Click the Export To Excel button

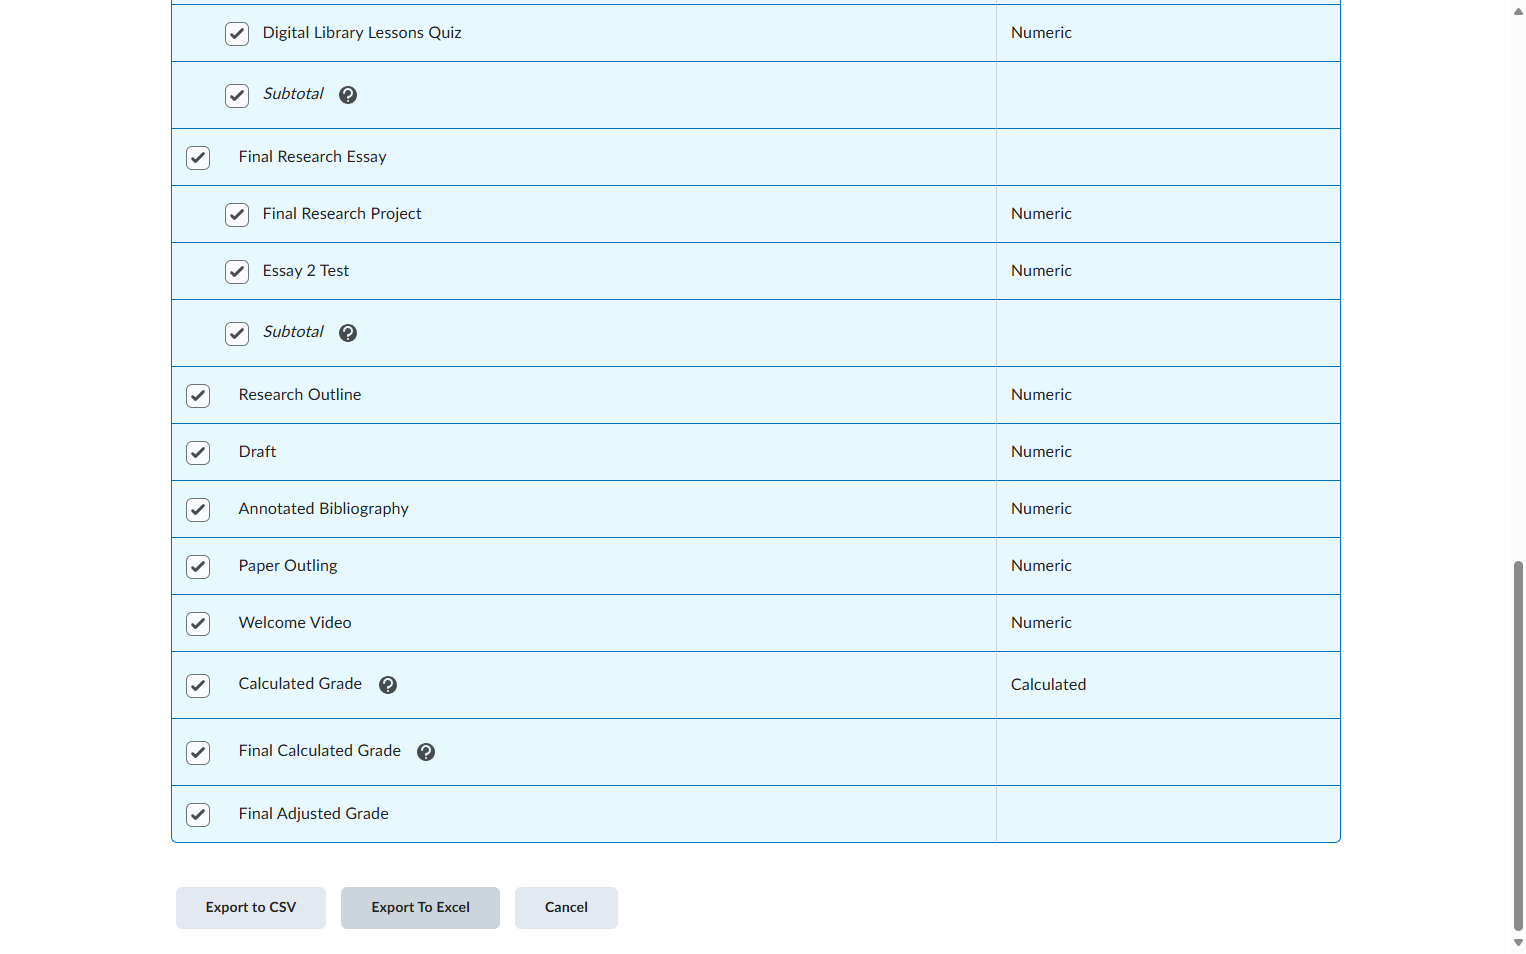pos(420,908)
